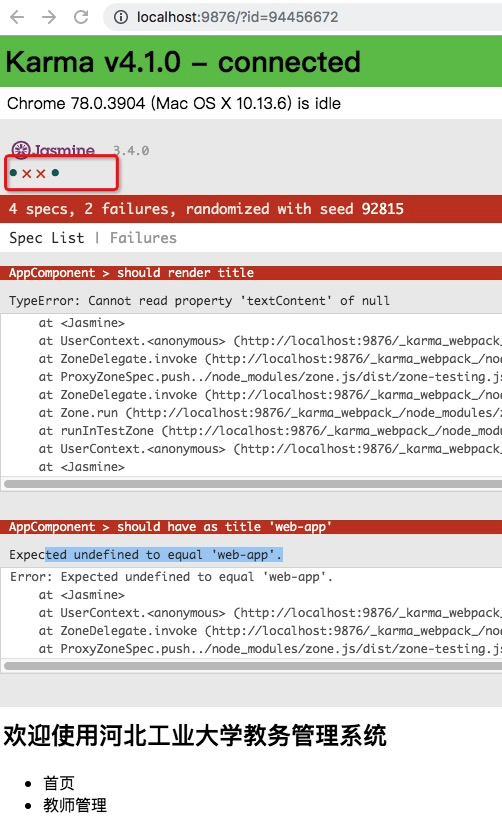
Task: Reload the page with the refresh icon
Action: click(x=81, y=17)
